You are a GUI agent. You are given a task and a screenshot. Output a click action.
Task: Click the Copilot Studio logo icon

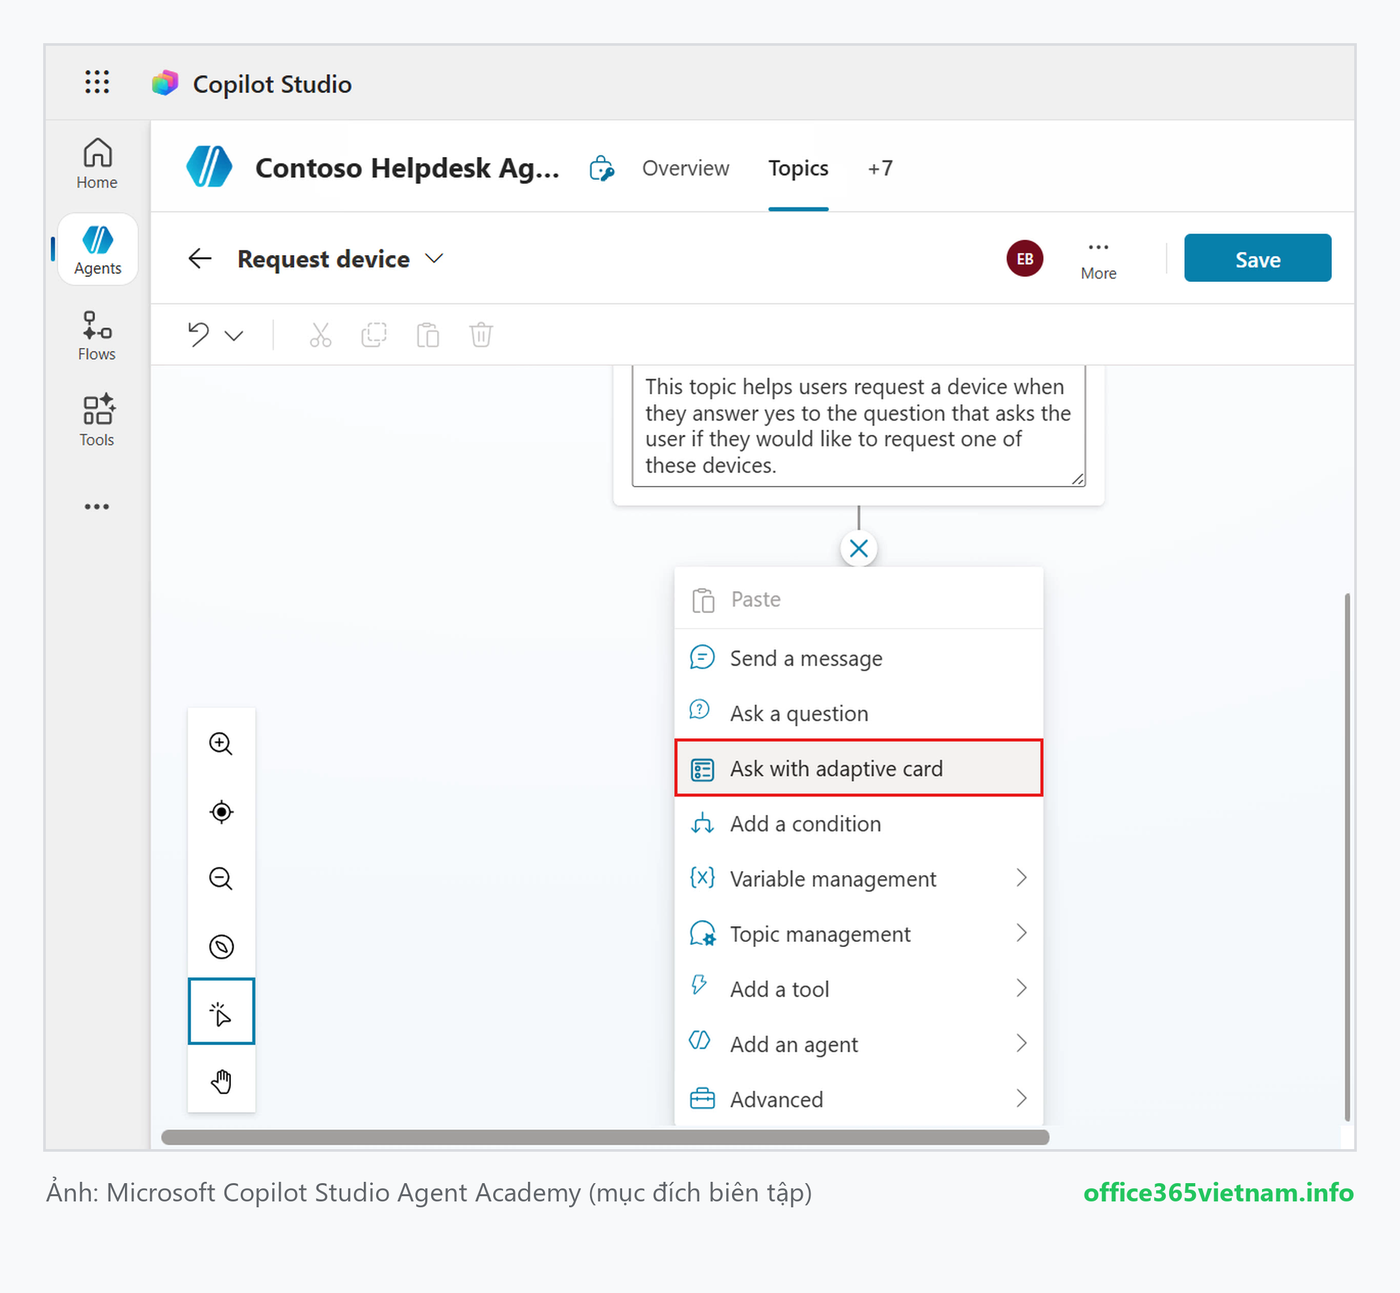[165, 83]
